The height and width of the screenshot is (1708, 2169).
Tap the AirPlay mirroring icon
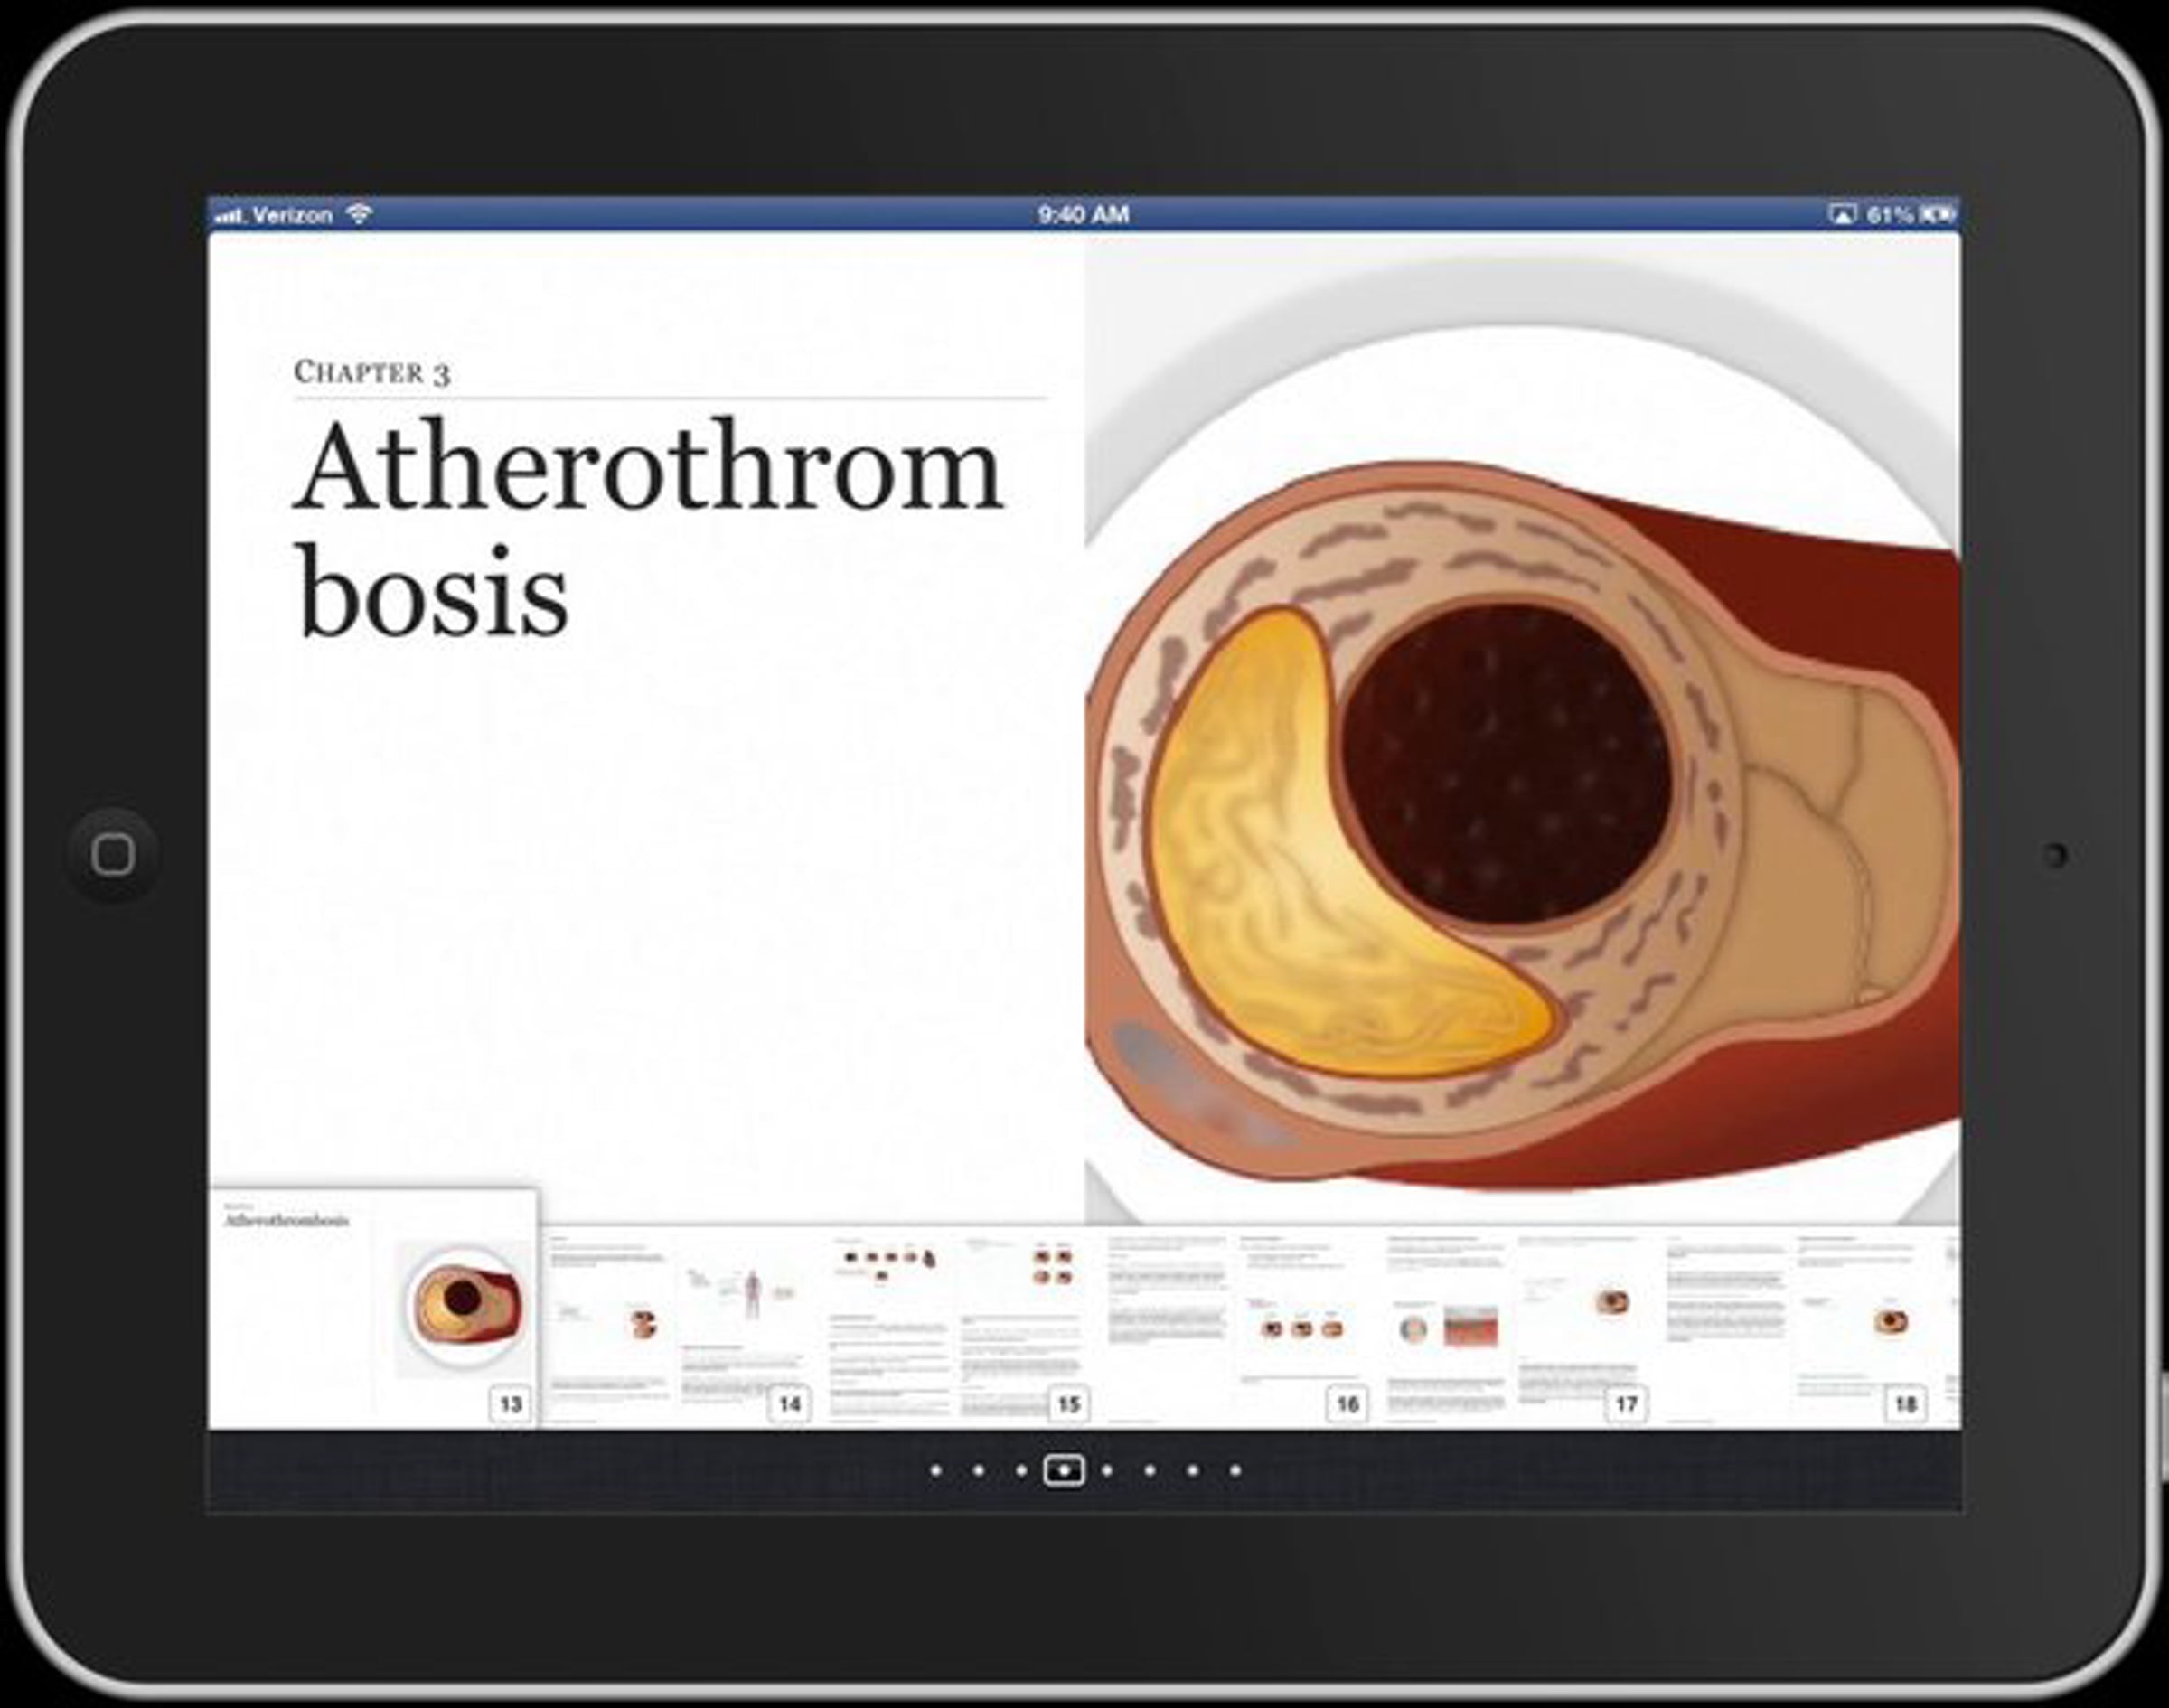pos(1842,214)
